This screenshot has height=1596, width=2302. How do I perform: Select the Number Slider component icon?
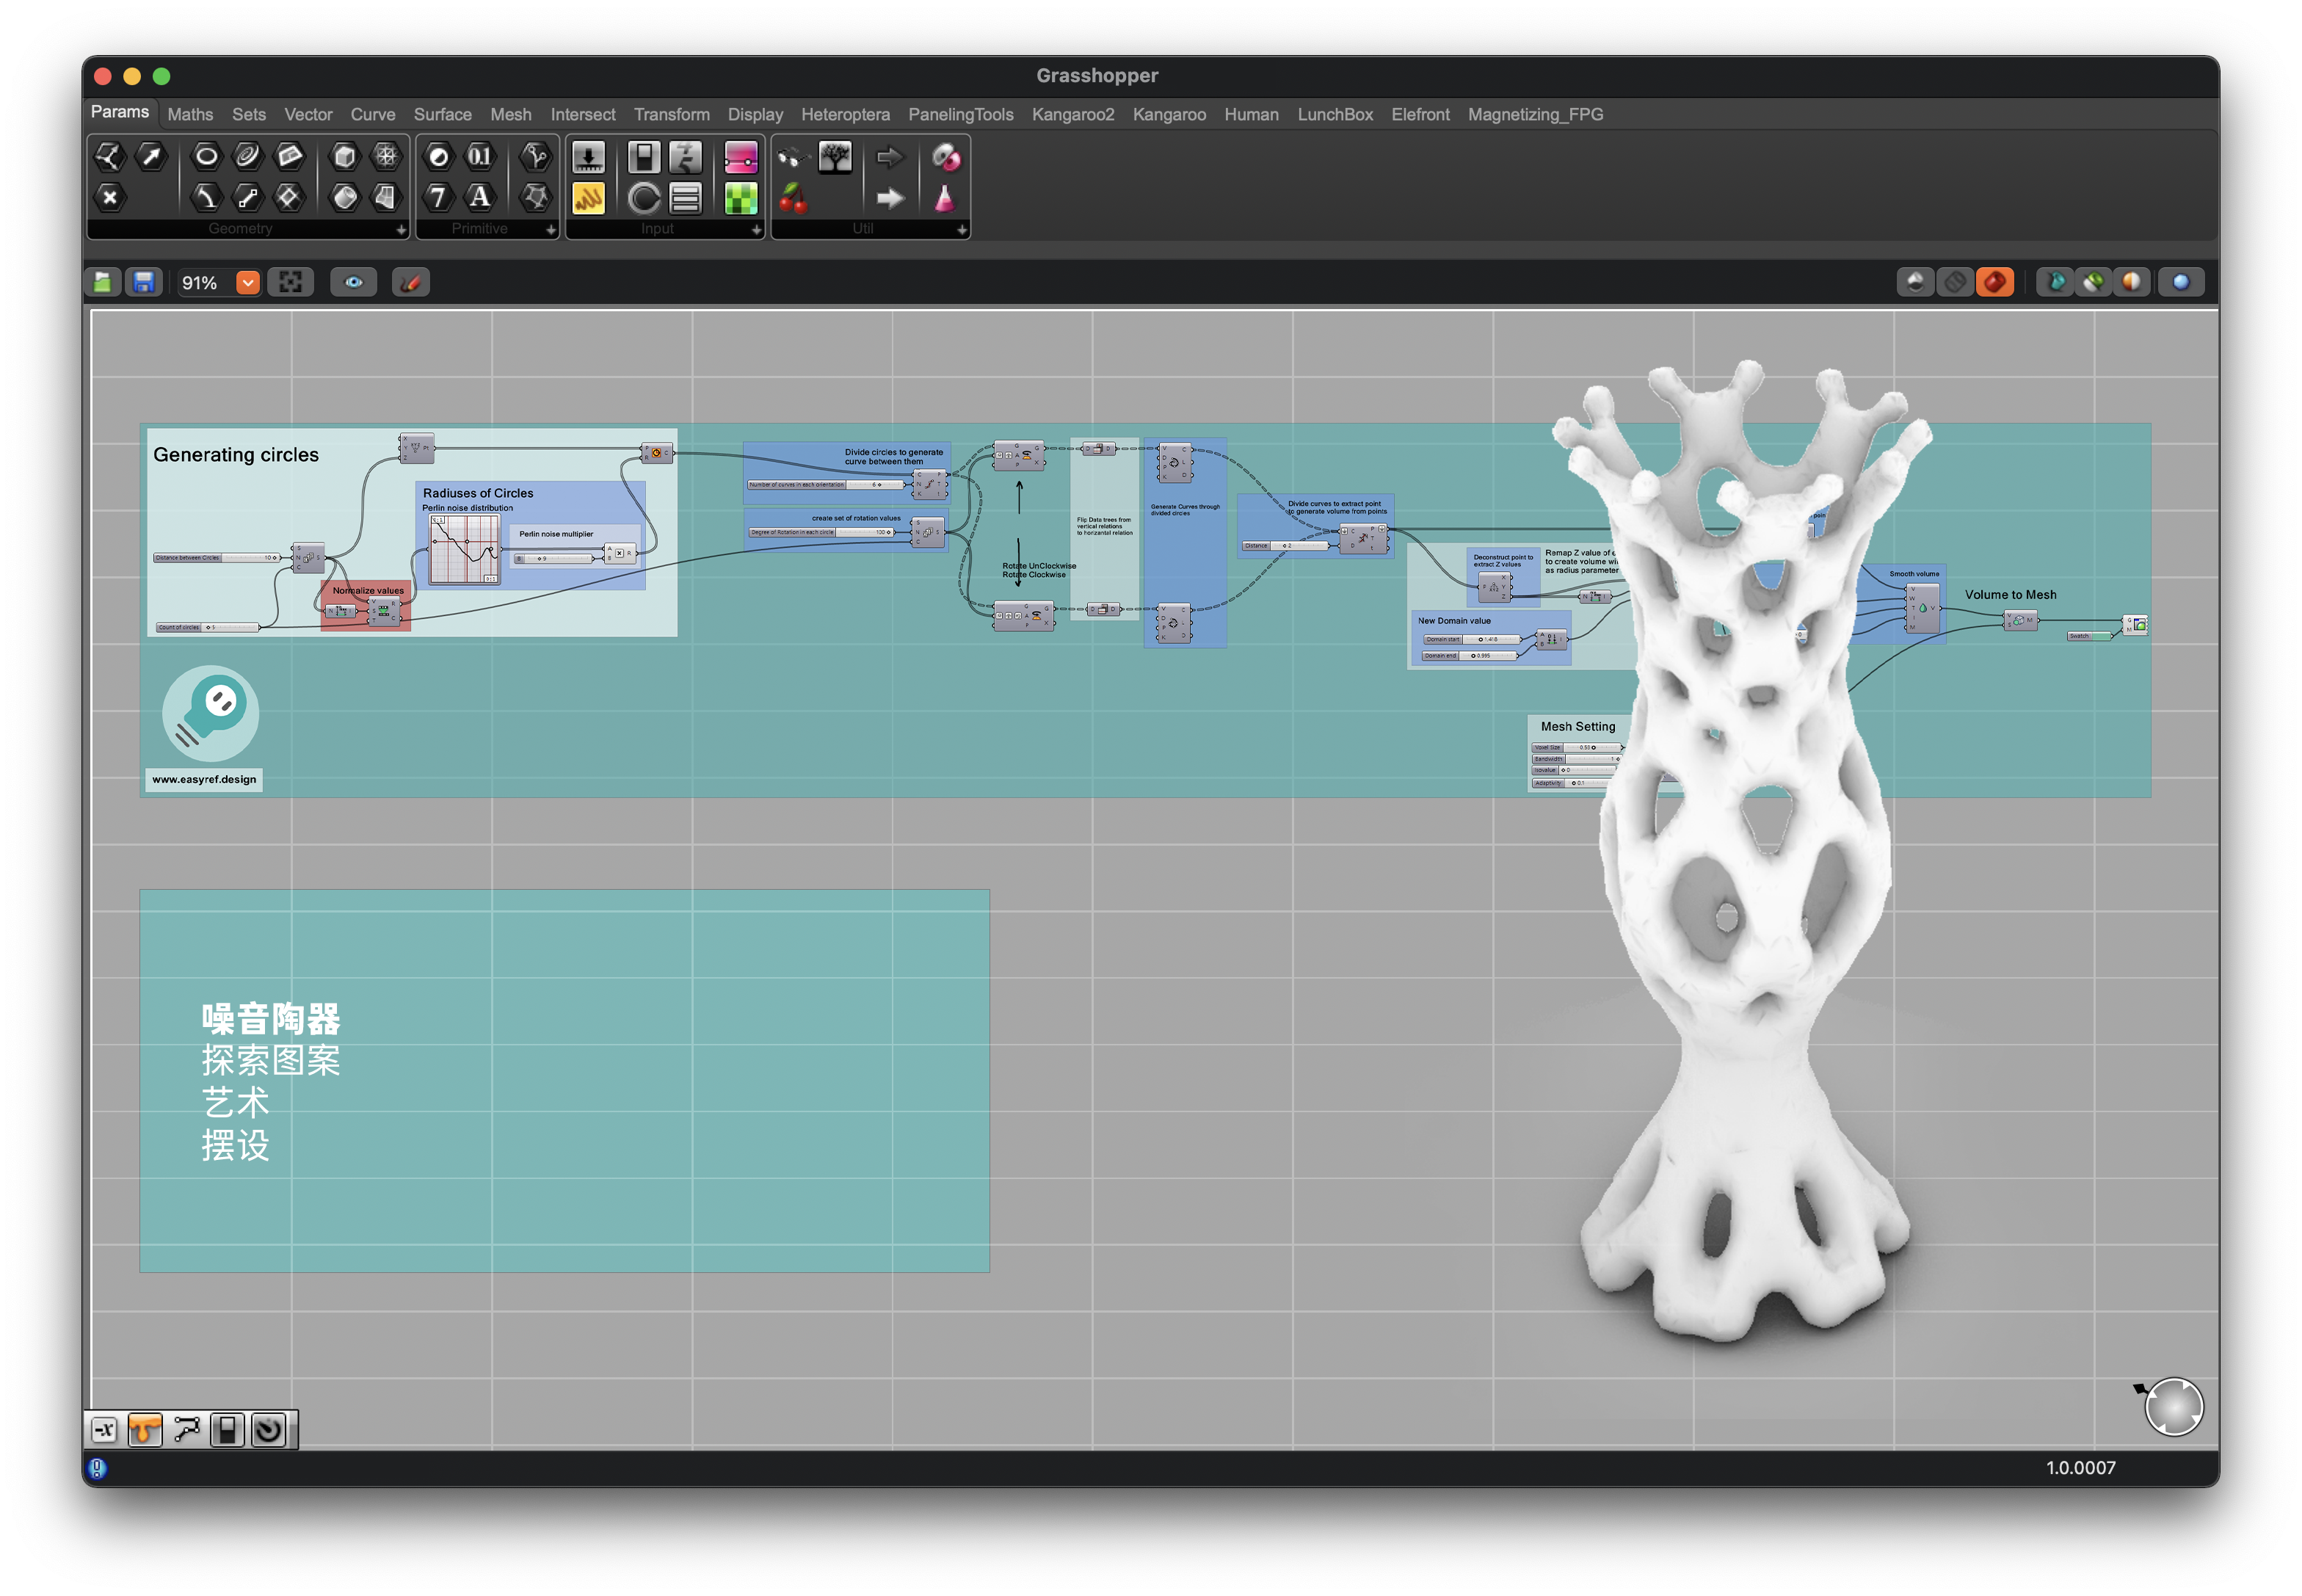tap(588, 157)
